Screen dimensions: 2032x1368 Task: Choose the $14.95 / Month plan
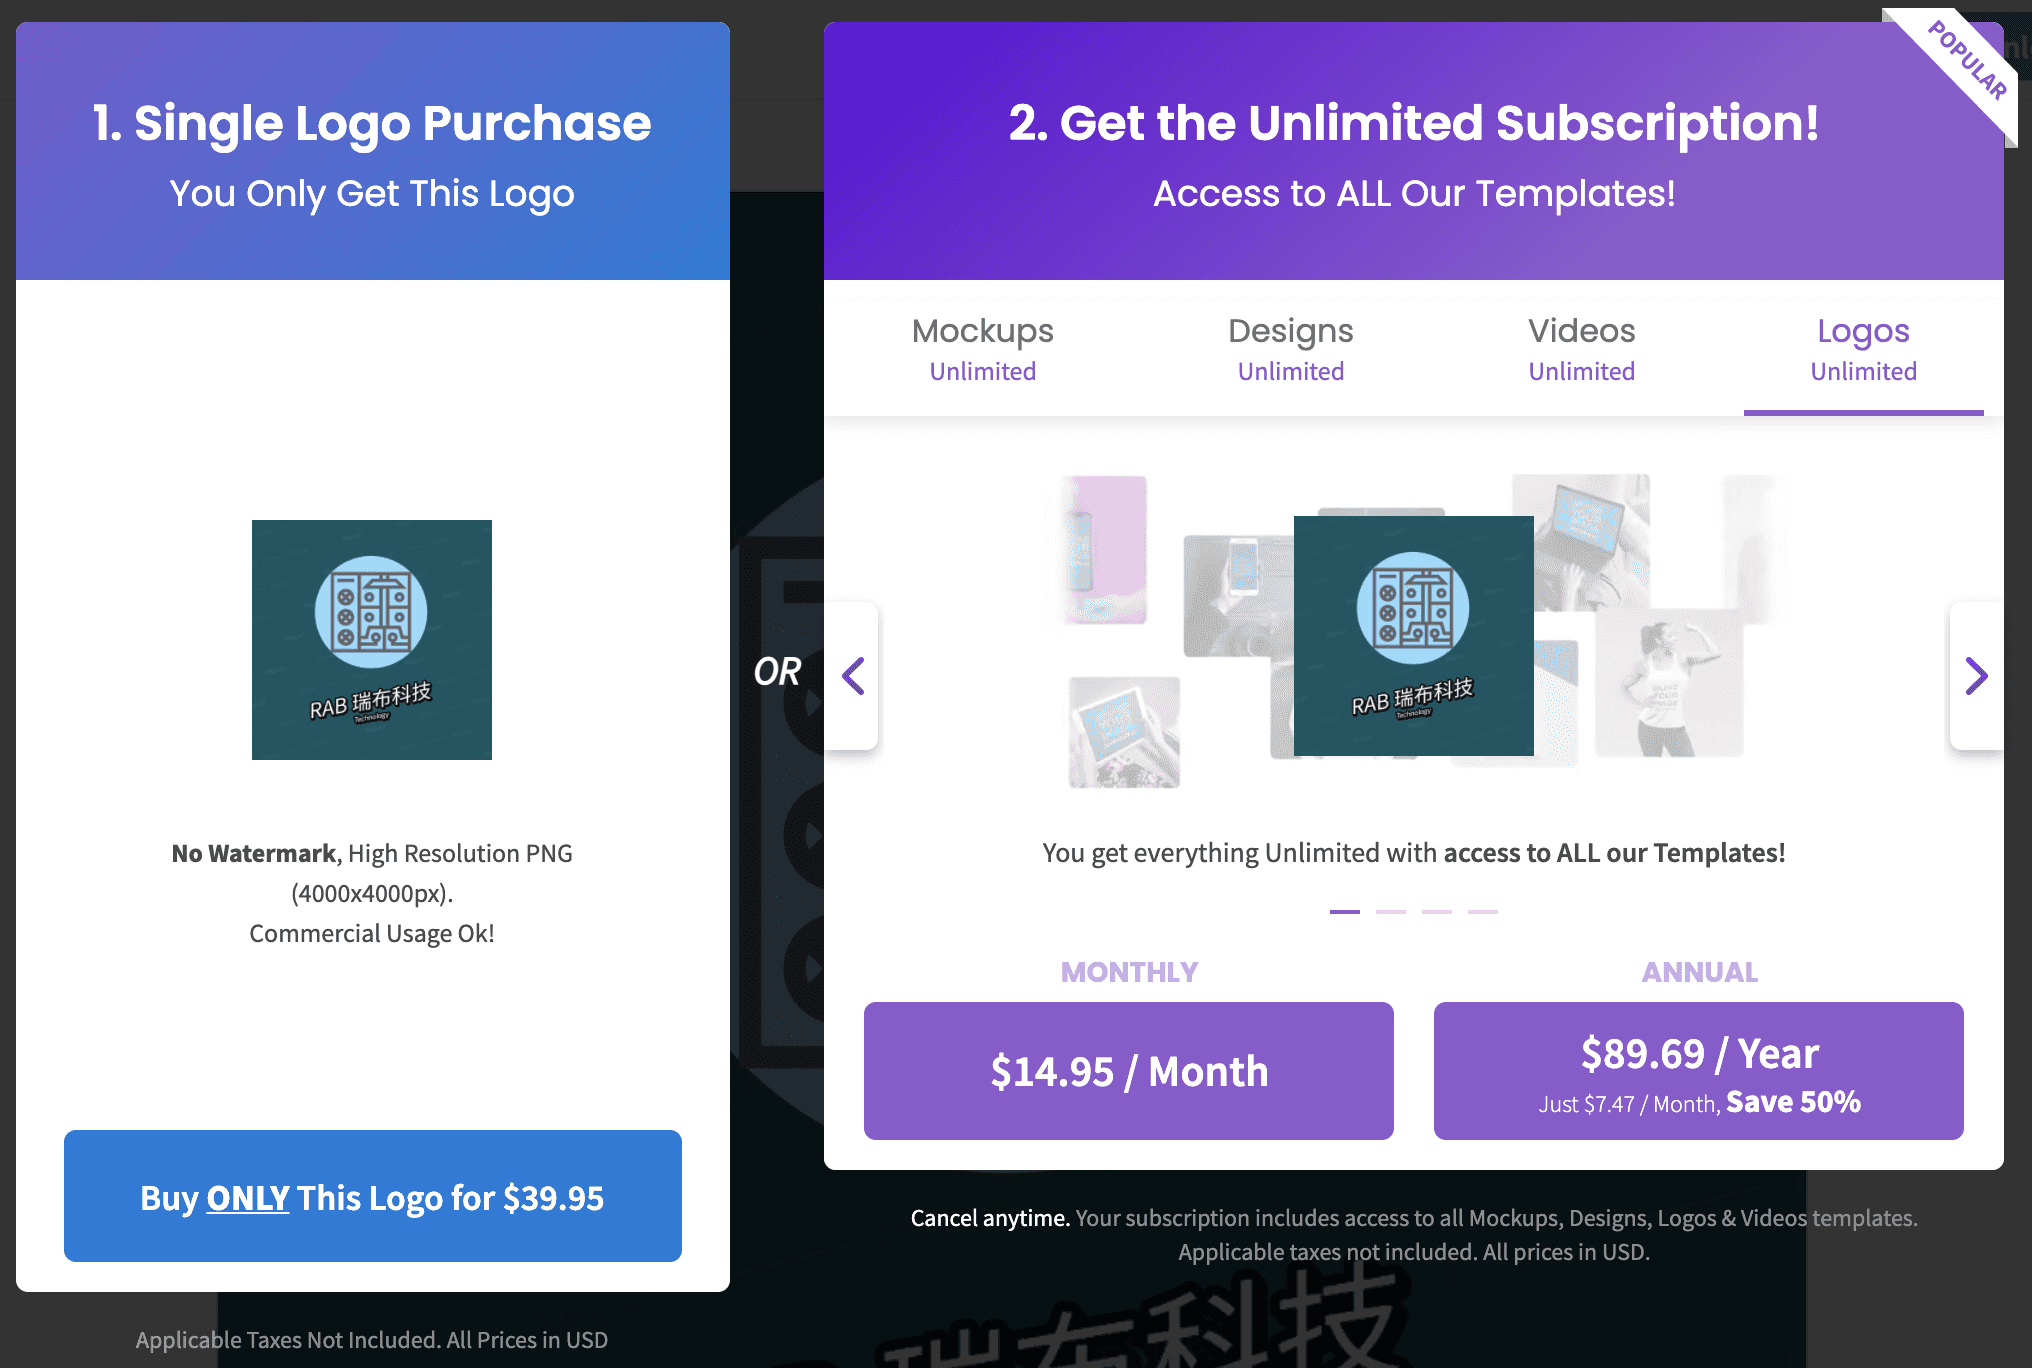(x=1128, y=1070)
